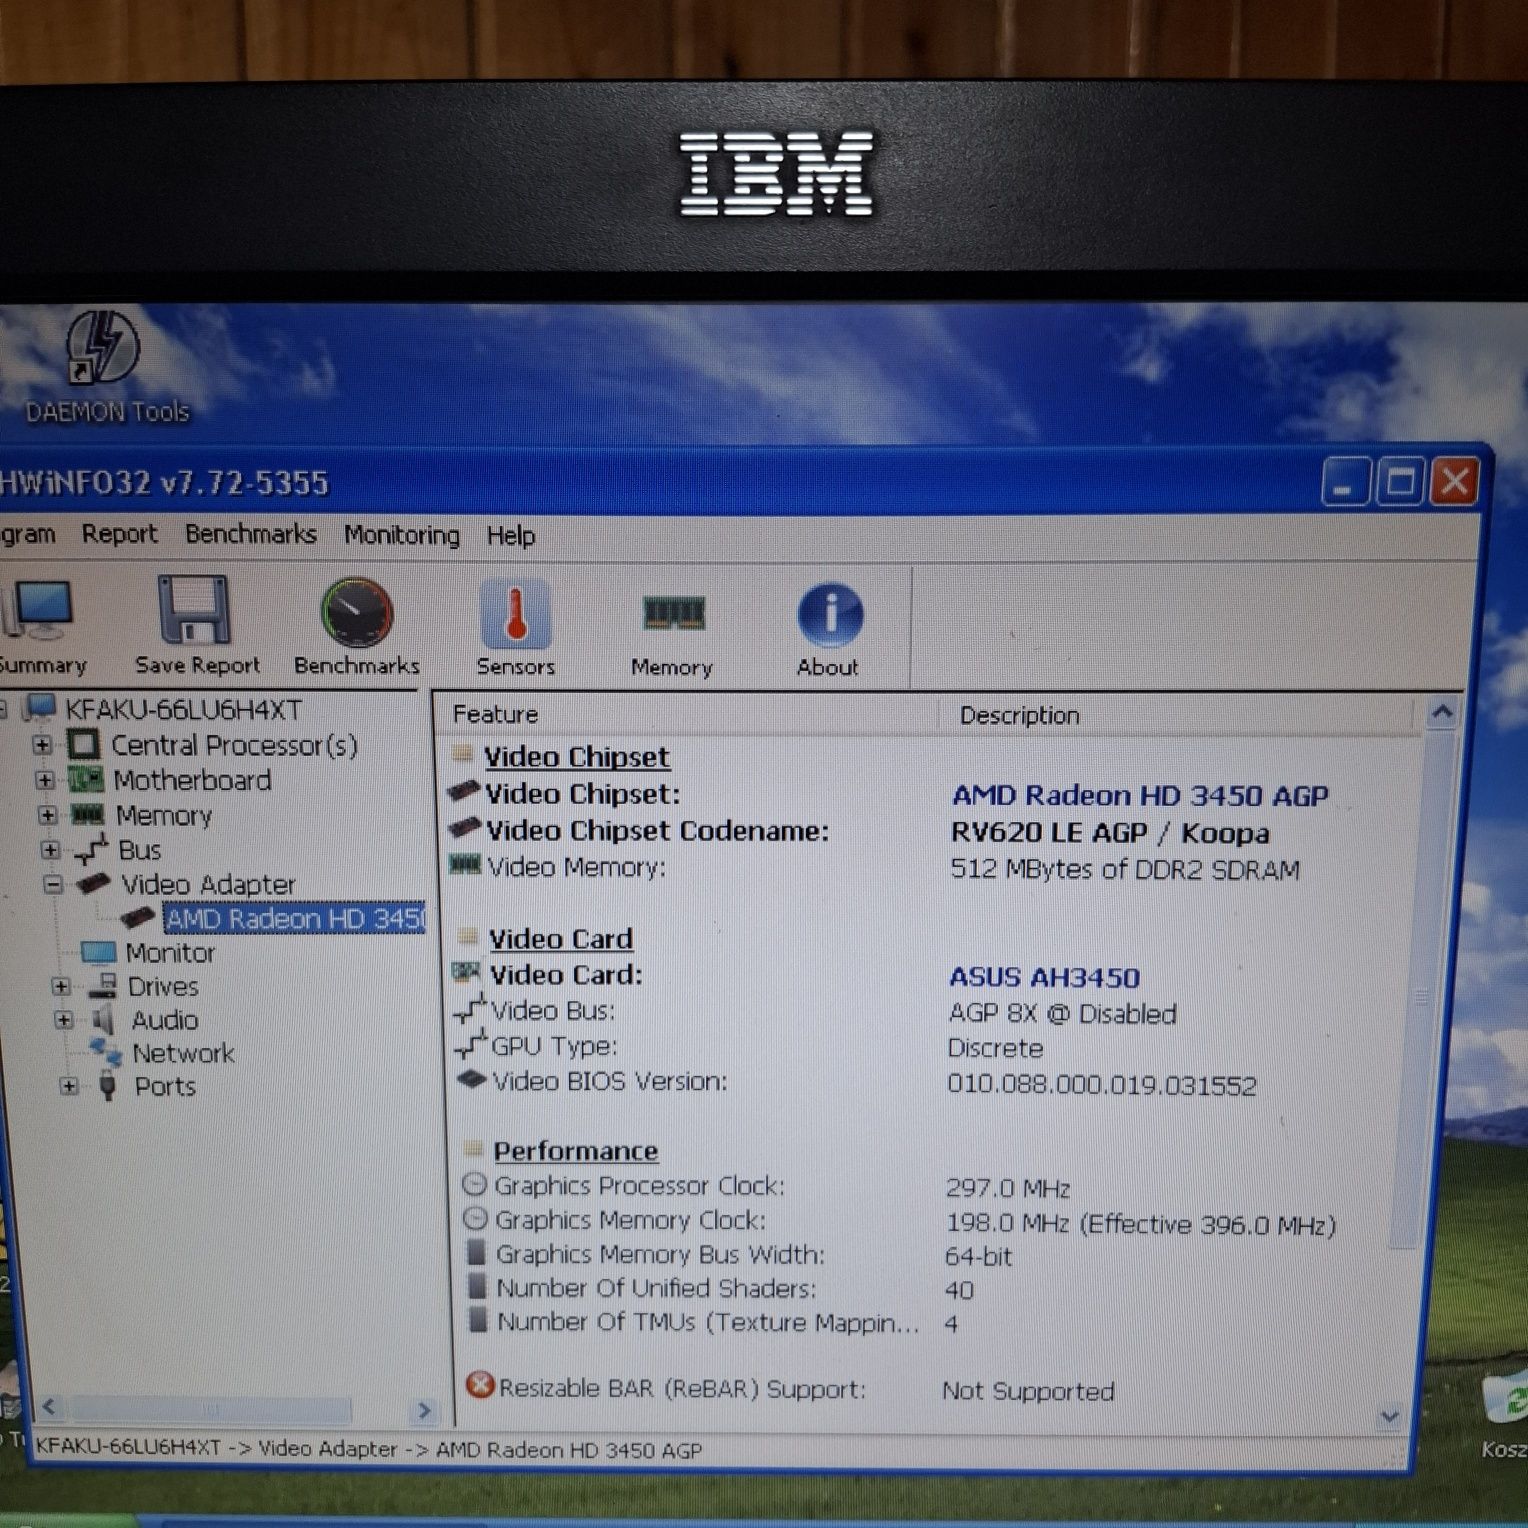Collapse the Video Adapter tree node
Image resolution: width=1528 pixels, height=1528 pixels.
[53, 884]
